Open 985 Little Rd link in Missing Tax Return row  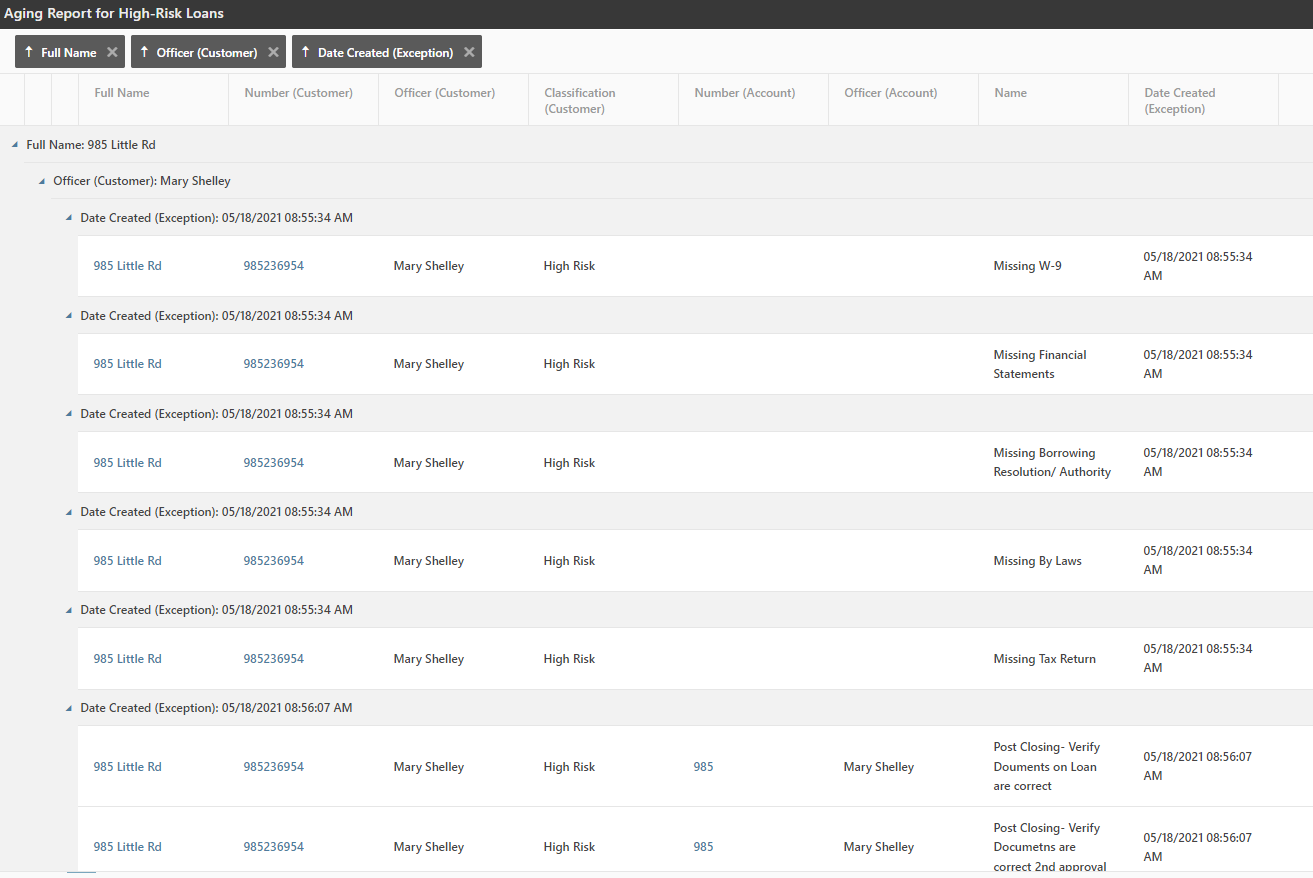tap(127, 659)
